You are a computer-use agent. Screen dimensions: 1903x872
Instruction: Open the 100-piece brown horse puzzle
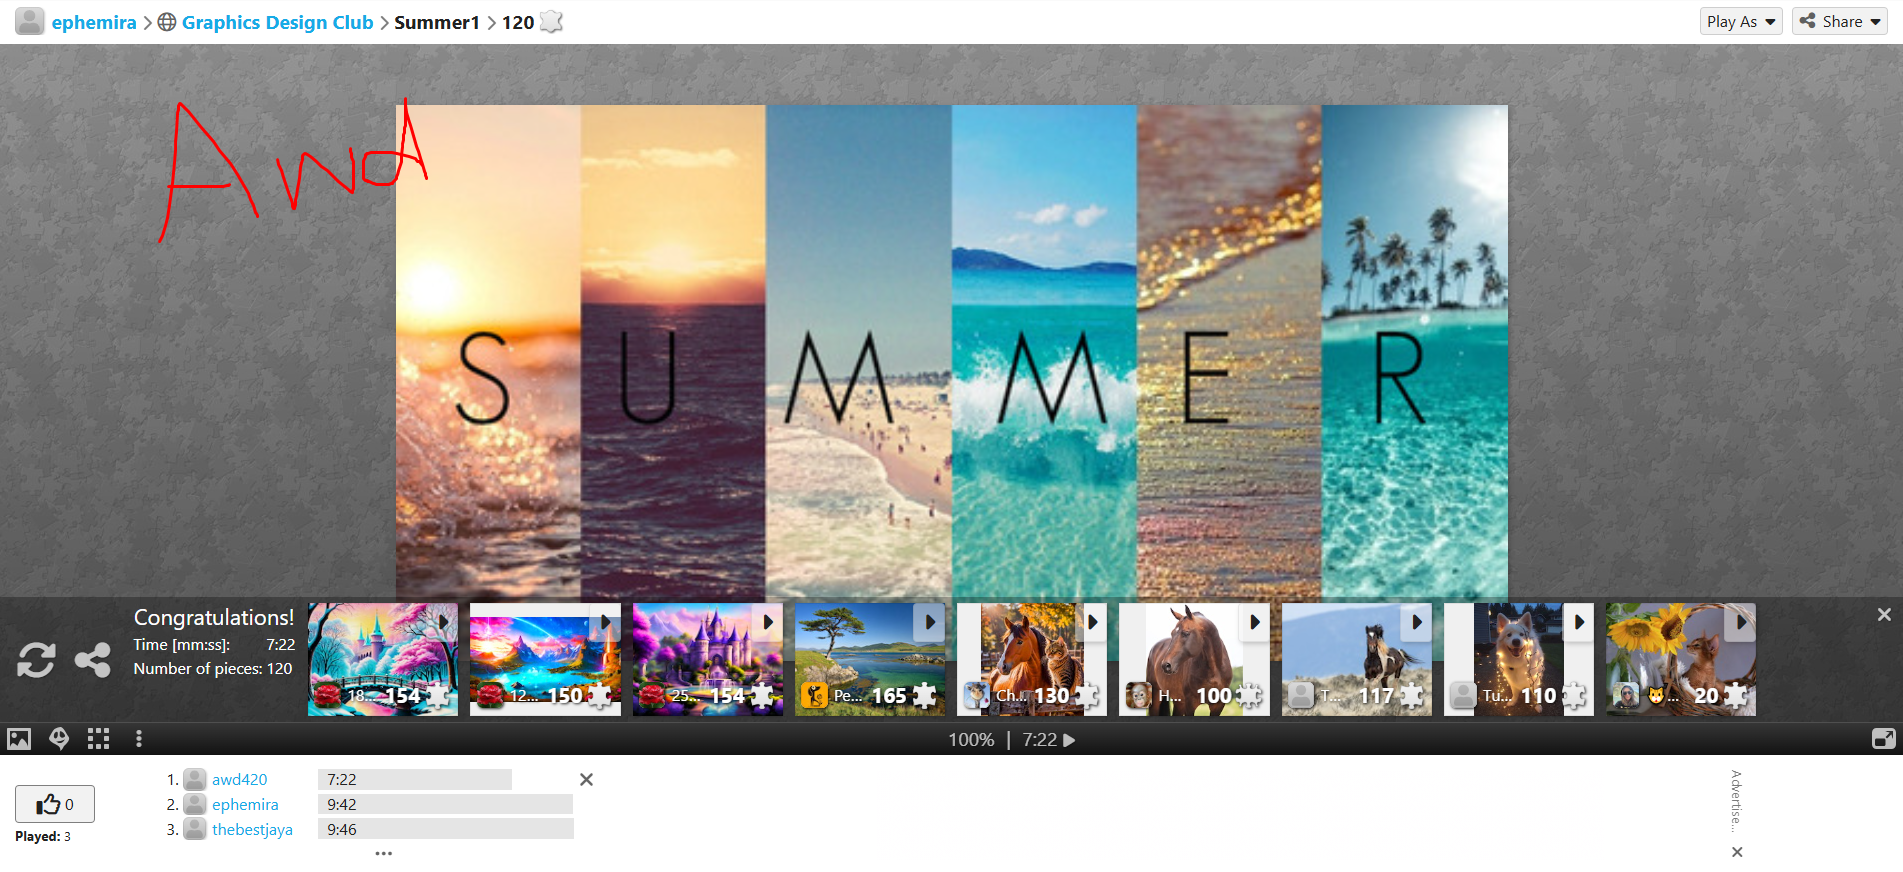(x=1194, y=659)
